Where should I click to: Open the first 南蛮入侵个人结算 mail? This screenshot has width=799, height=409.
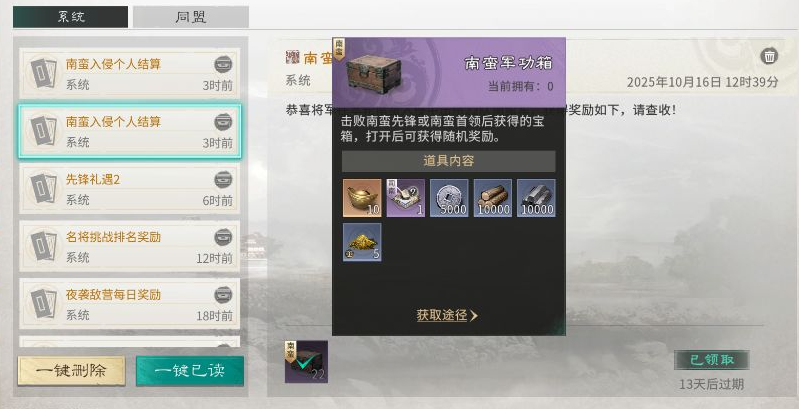coord(129,73)
